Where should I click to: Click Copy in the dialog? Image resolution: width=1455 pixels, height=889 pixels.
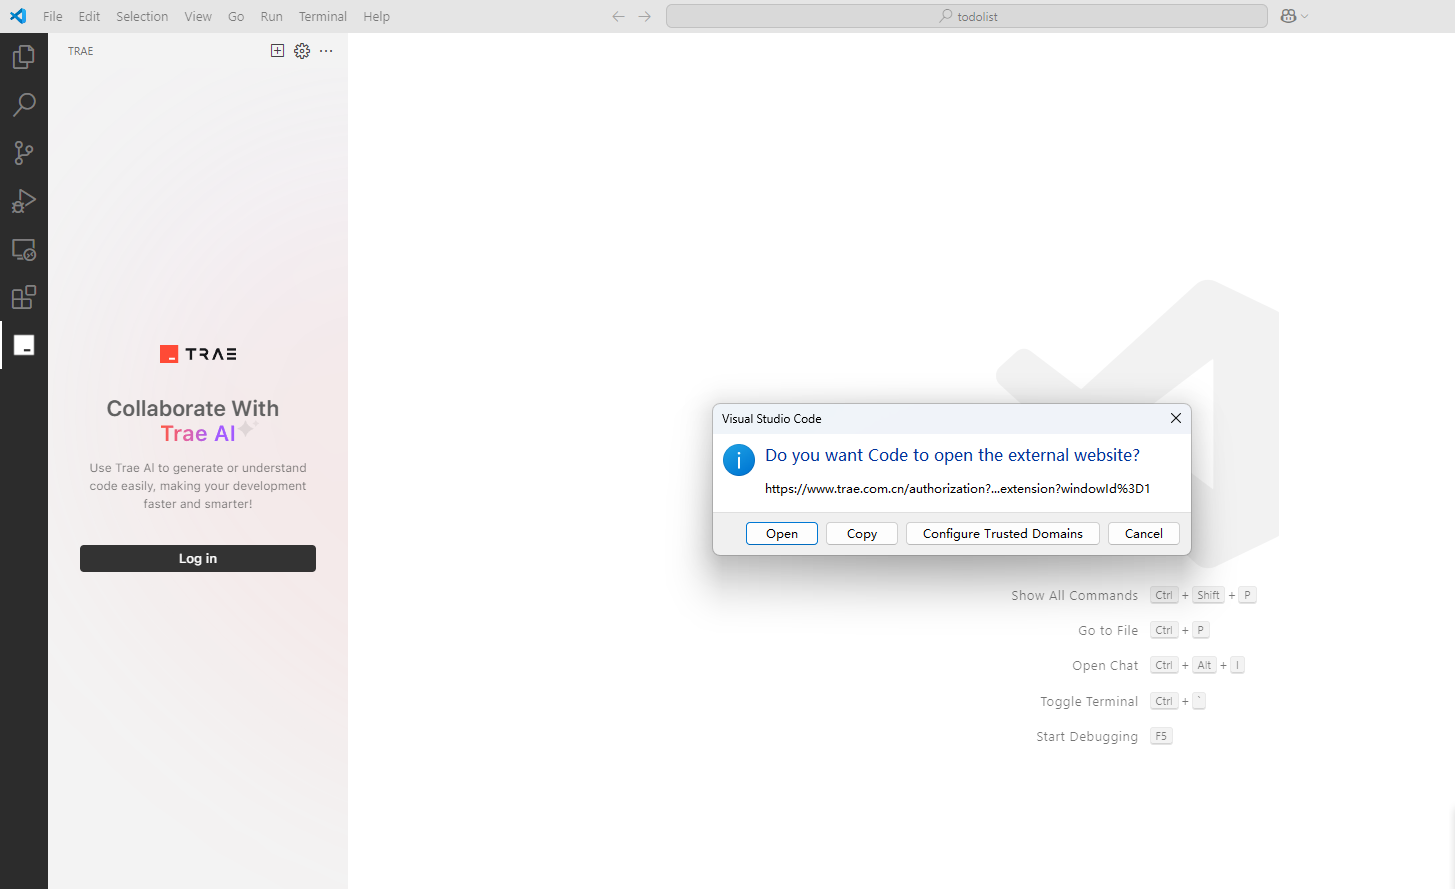pyautogui.click(x=862, y=534)
